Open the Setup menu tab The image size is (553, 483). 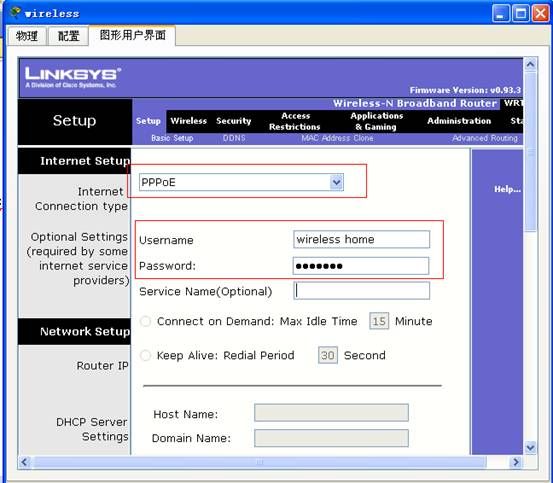(148, 121)
